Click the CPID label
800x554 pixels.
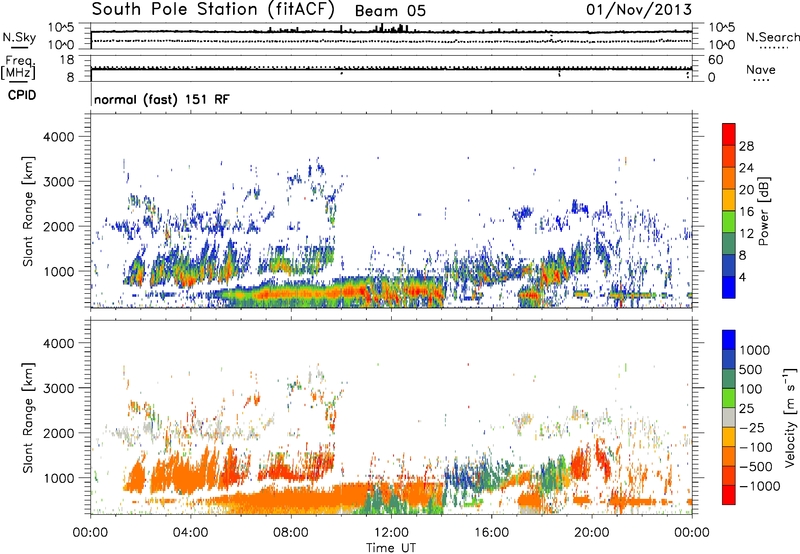click(x=22, y=95)
